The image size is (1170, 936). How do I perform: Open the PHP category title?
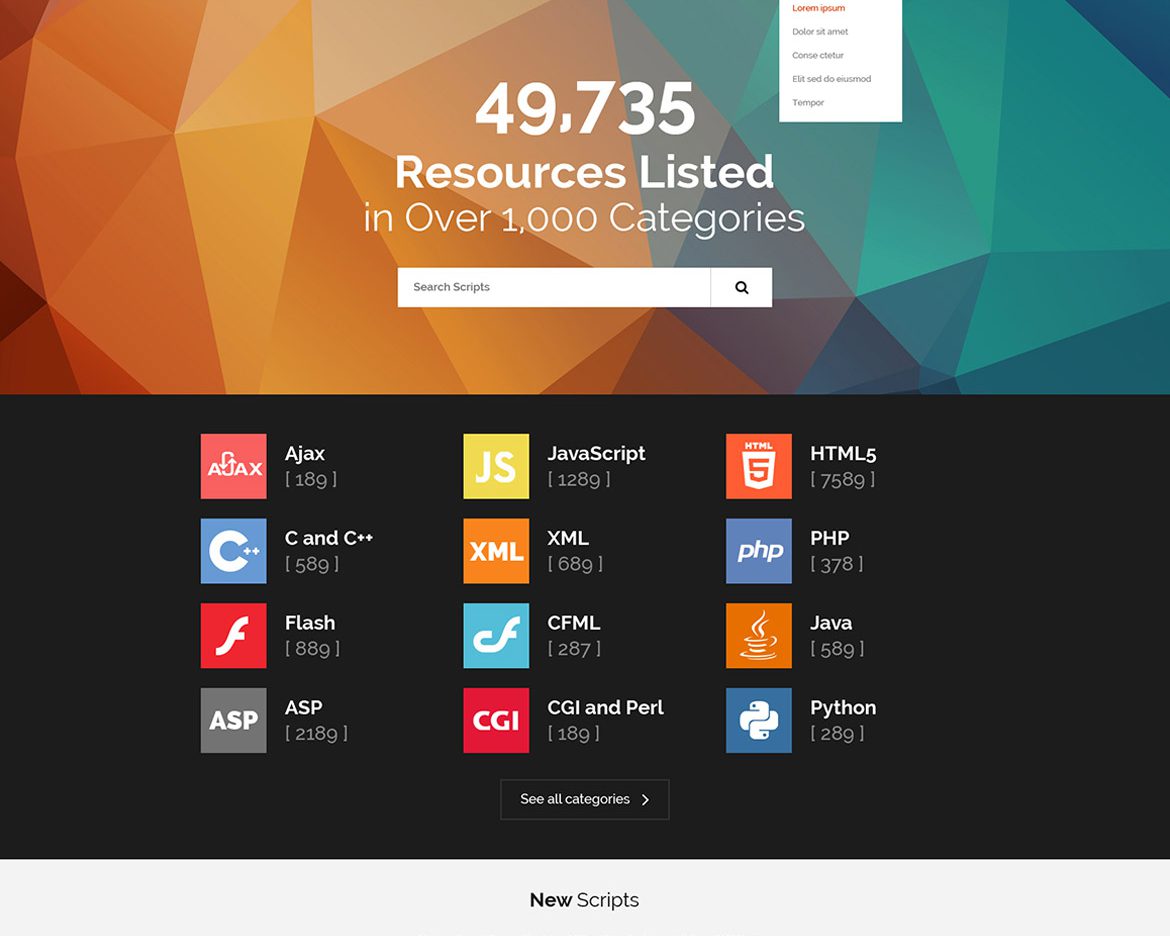830,538
